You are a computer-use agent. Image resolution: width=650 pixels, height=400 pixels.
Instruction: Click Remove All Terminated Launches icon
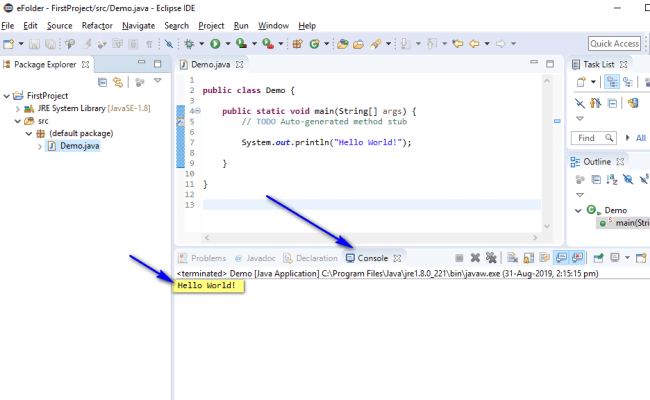click(491, 258)
